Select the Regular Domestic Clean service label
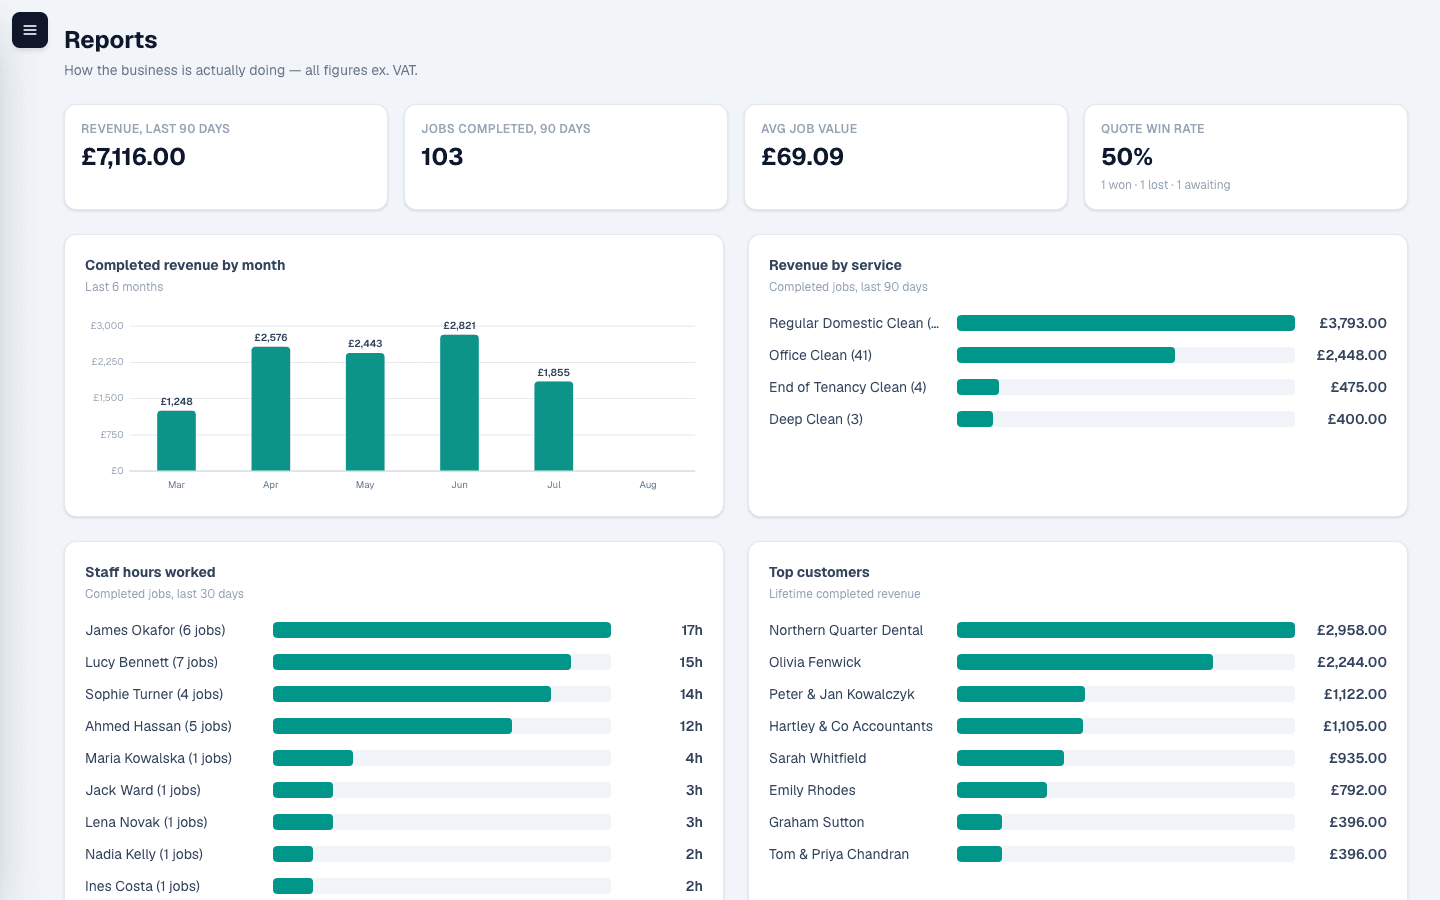This screenshot has height=900, width=1440. 854,323
